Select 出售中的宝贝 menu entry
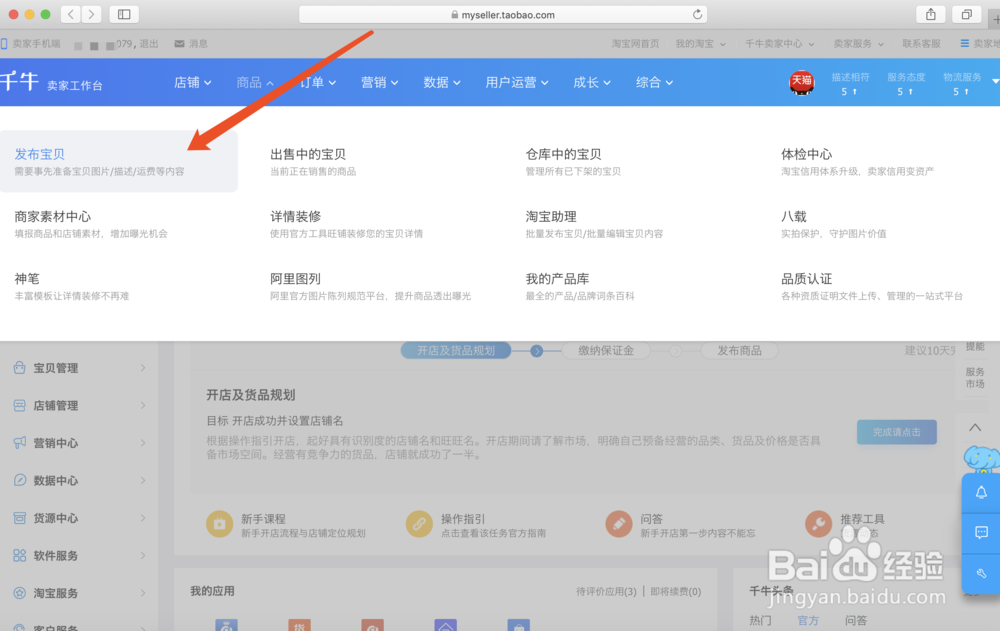 coord(308,154)
